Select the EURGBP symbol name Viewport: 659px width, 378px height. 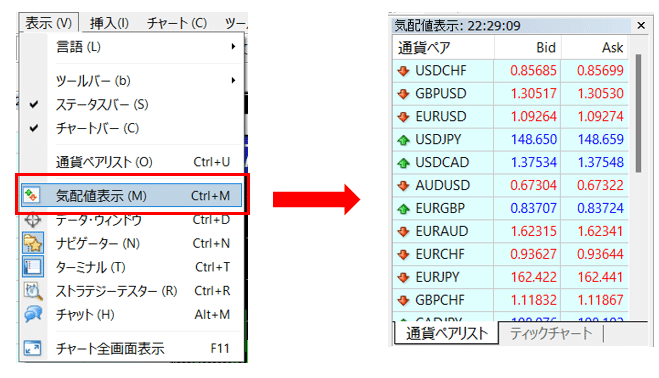440,209
